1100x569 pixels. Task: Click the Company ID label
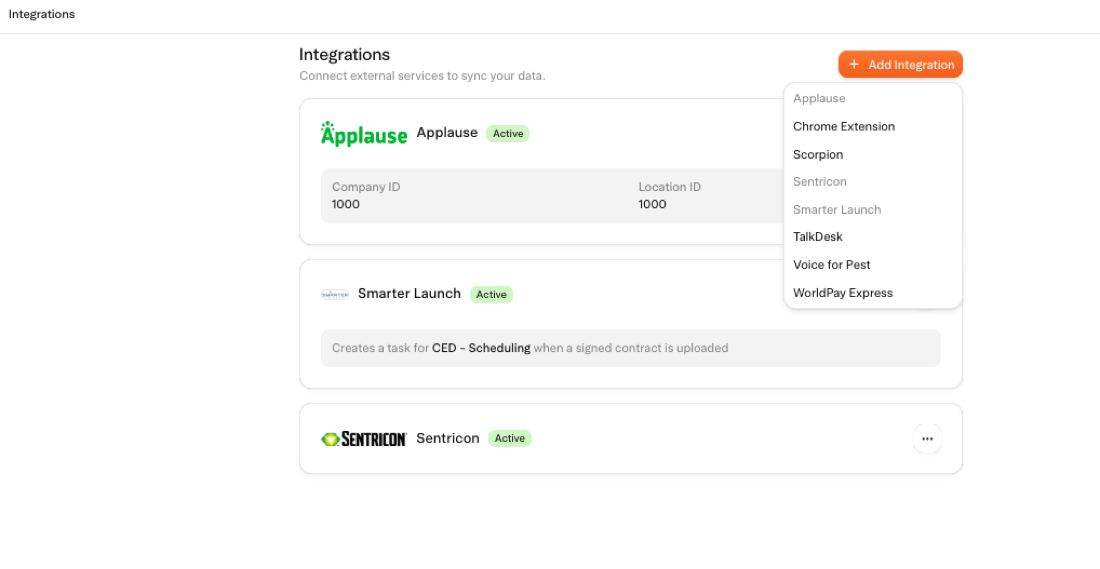pyautogui.click(x=366, y=187)
